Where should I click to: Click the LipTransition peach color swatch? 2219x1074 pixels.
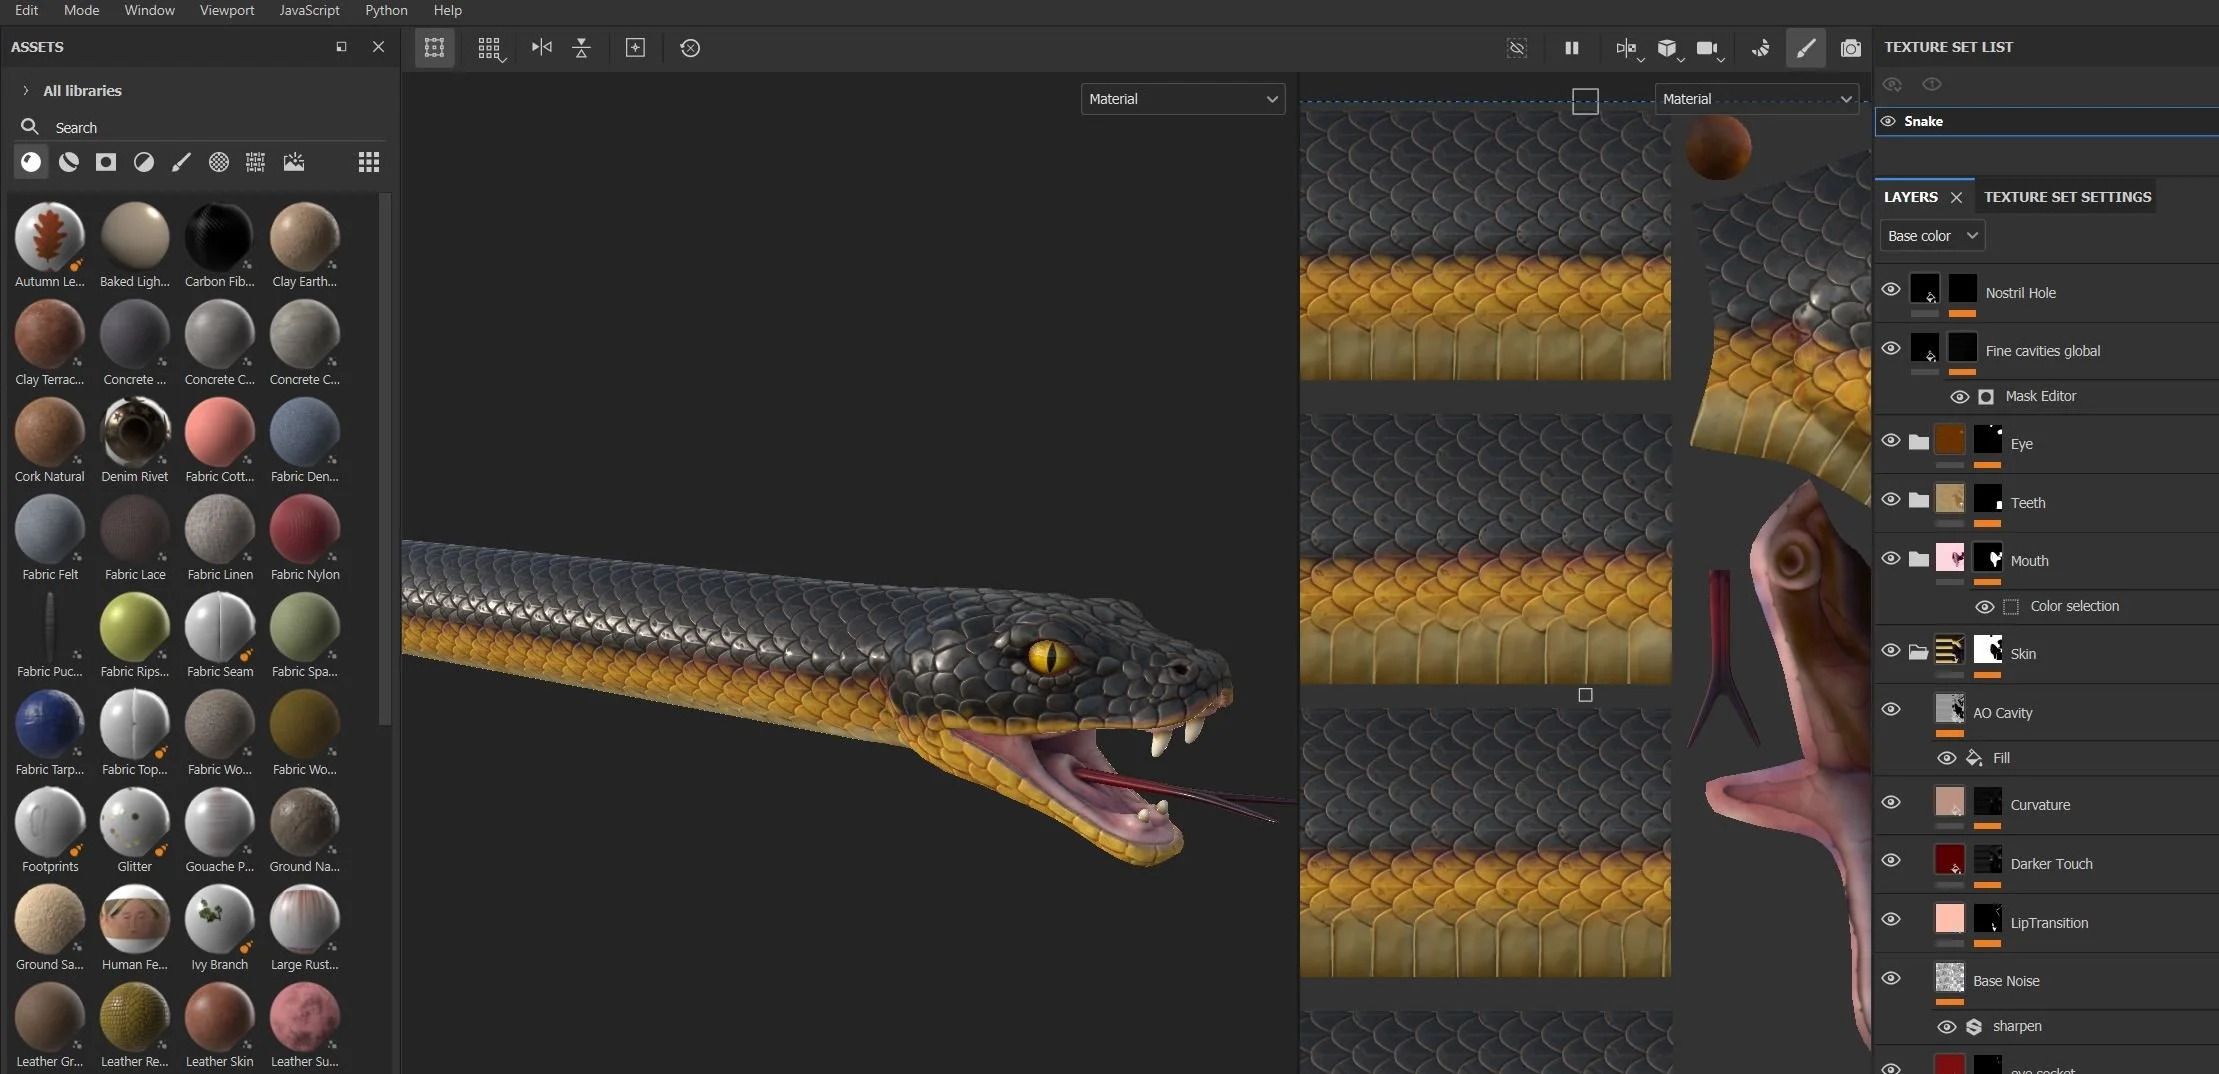click(1949, 919)
